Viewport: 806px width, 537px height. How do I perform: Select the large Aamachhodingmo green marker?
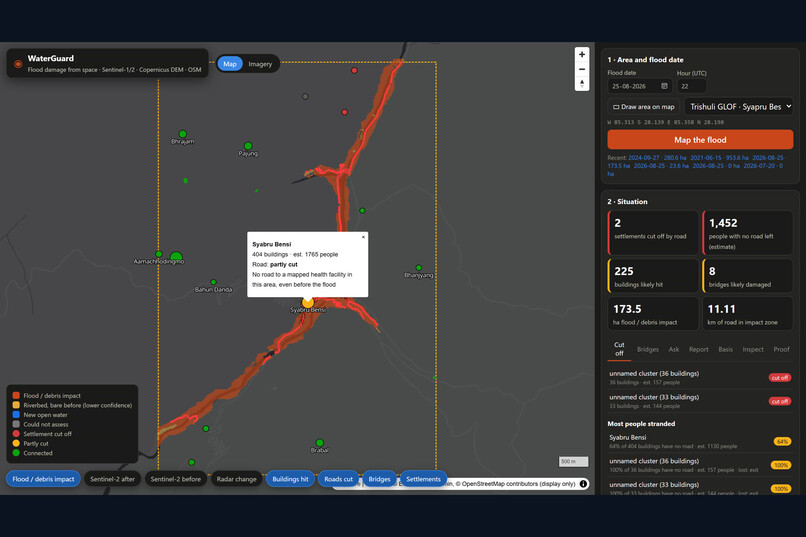(176, 256)
